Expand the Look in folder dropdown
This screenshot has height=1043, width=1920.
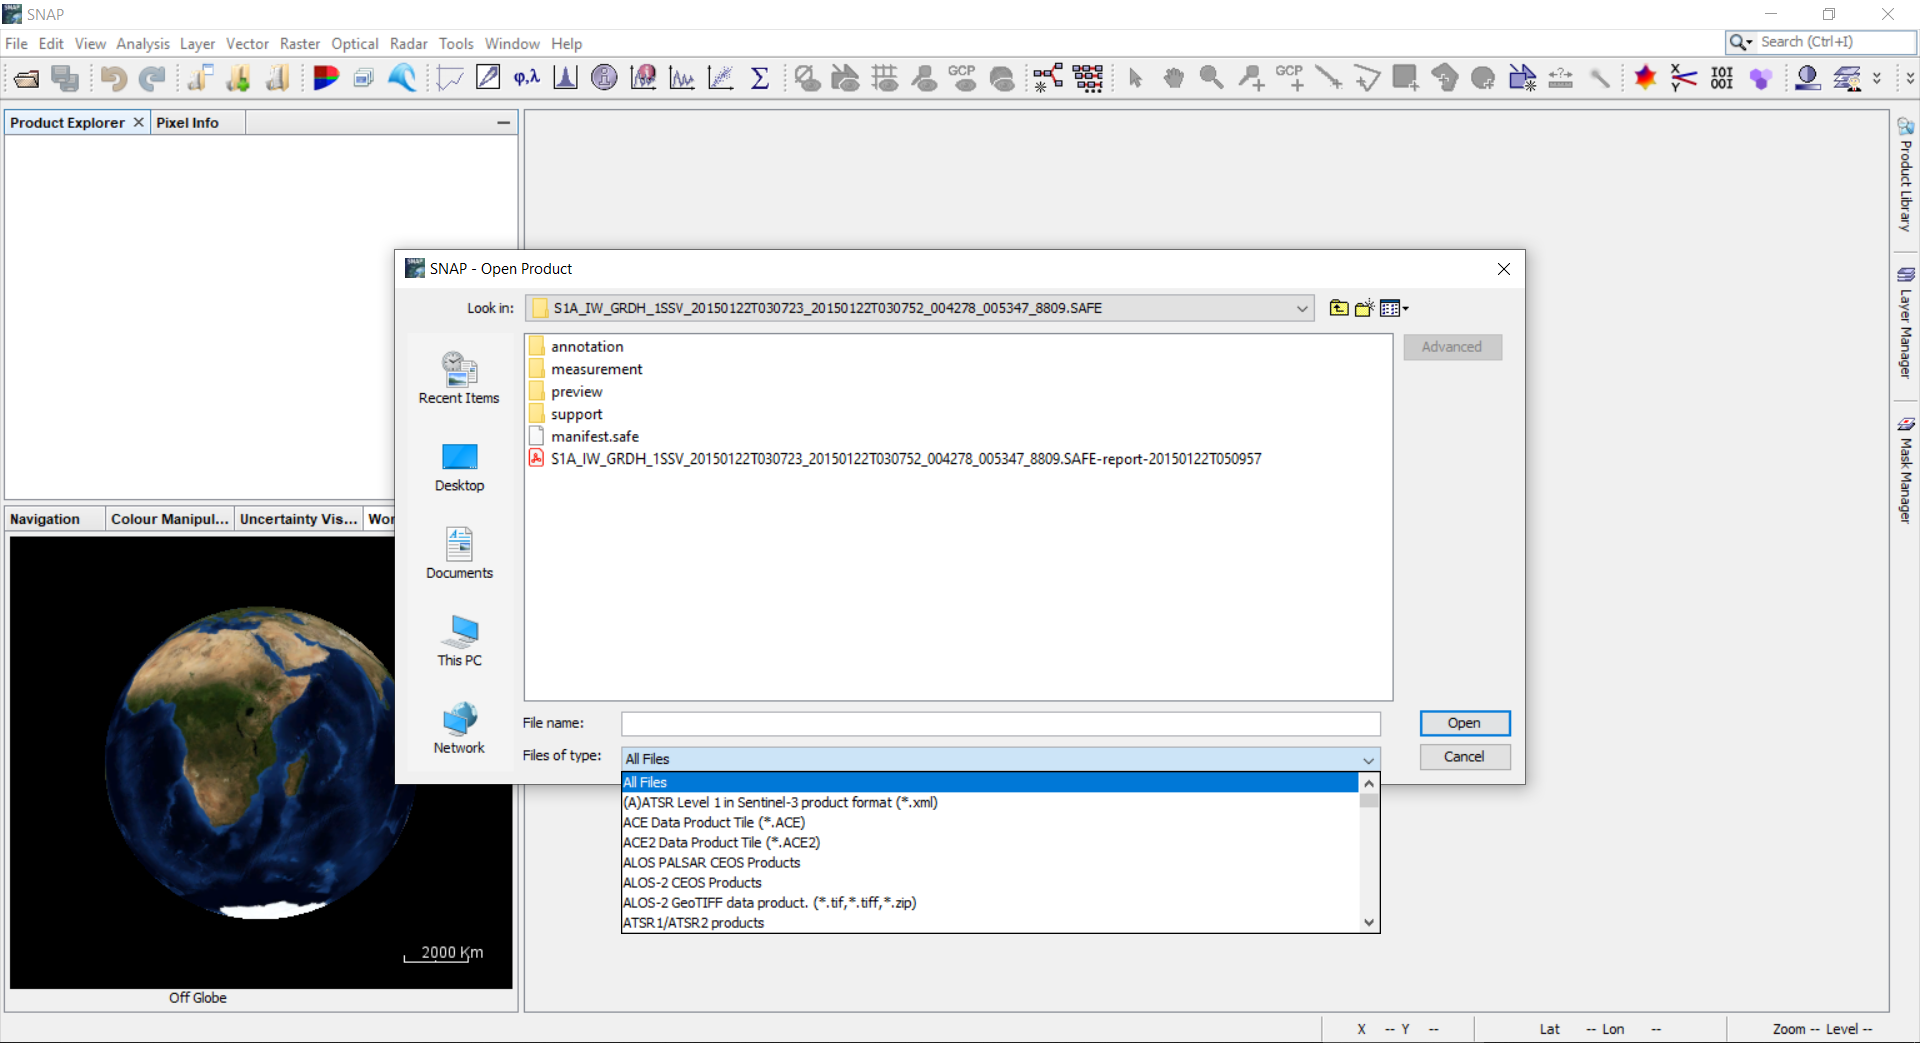pyautogui.click(x=1302, y=308)
